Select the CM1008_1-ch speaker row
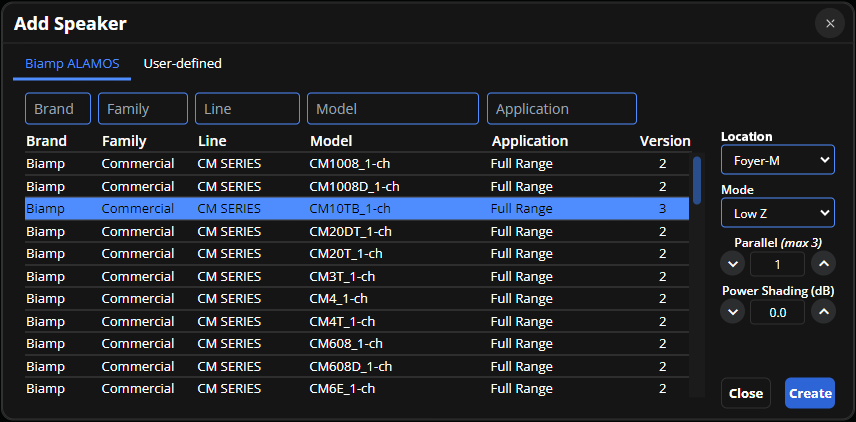Viewport: 856px width, 422px height. pyautogui.click(x=355, y=163)
